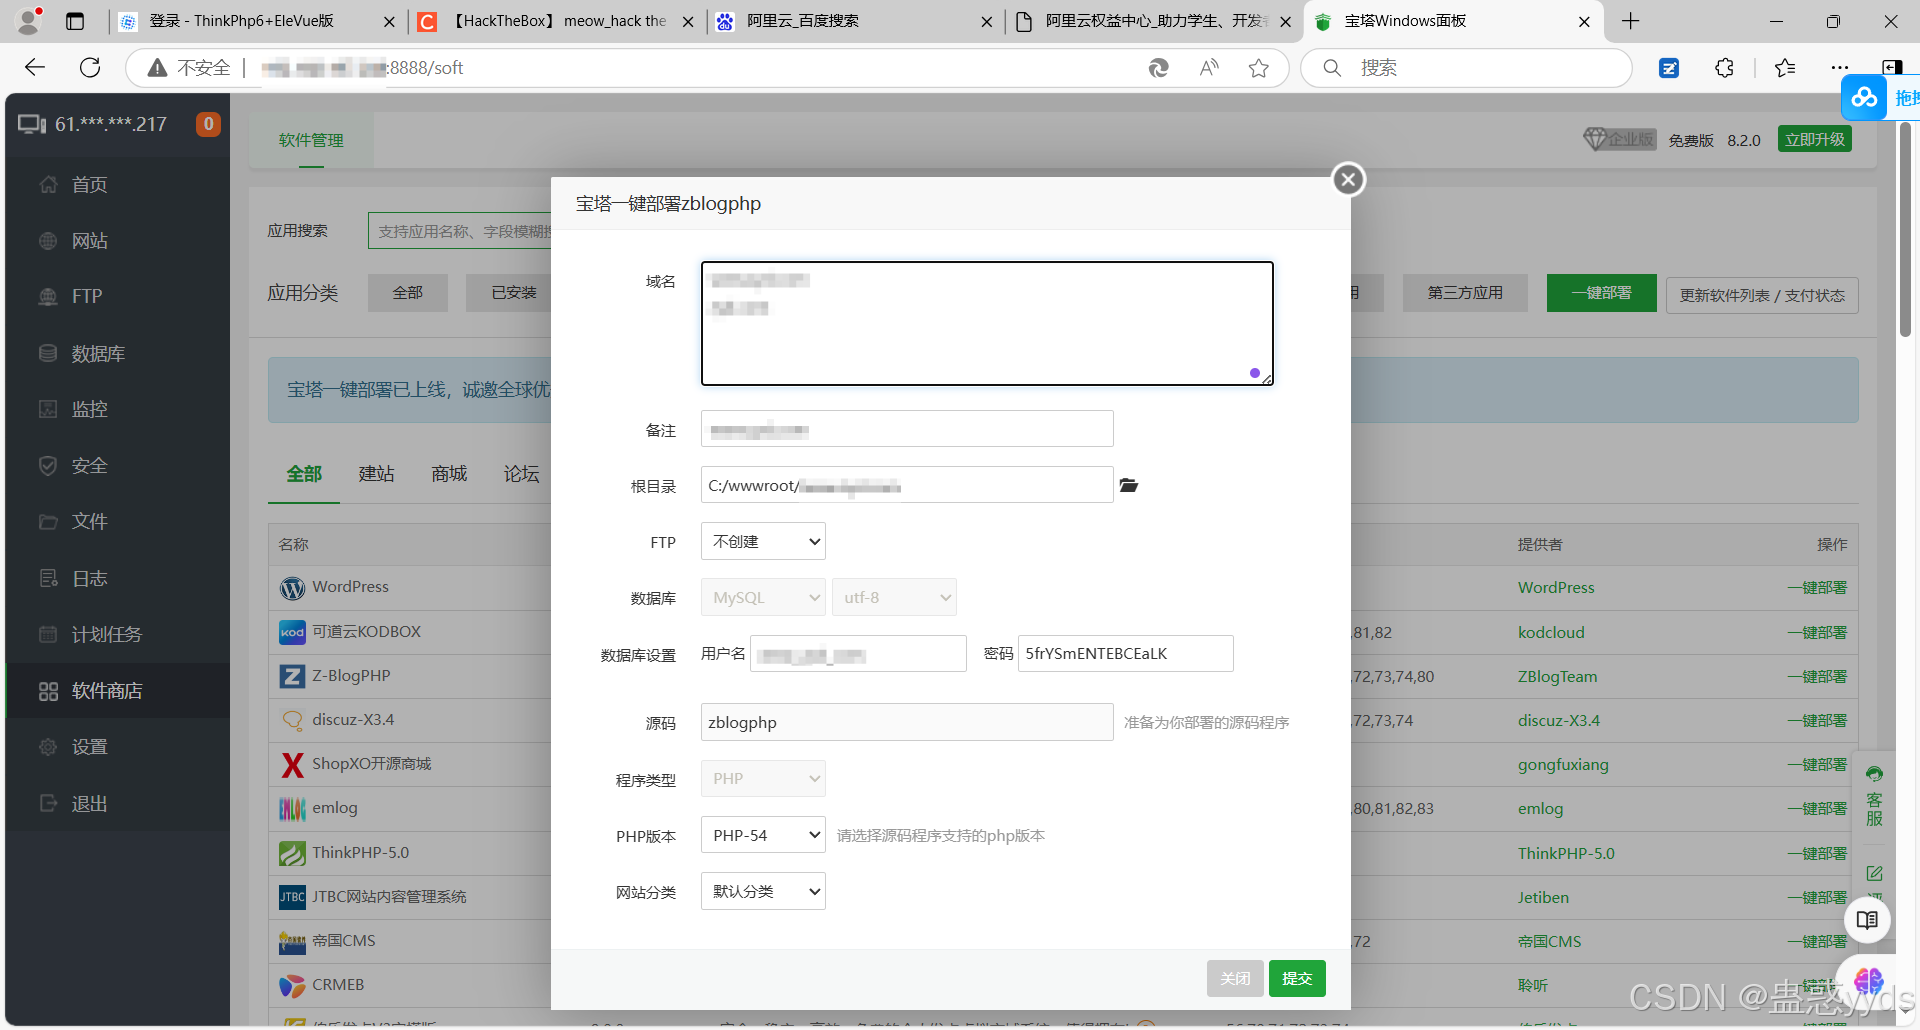Open the 网站 globe icon in sidebar
The image size is (1920, 1030).
(x=48, y=241)
